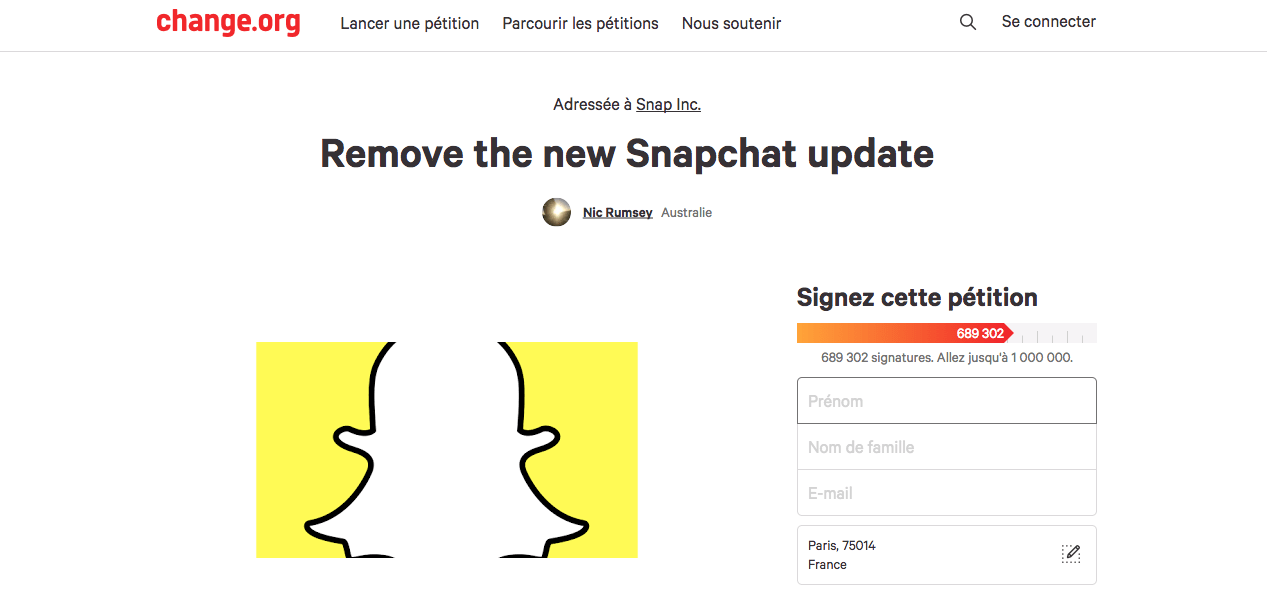Image resolution: width=1267 pixels, height=594 pixels.
Task: Click the Remove the new Snapchat update title
Action: (x=627, y=154)
